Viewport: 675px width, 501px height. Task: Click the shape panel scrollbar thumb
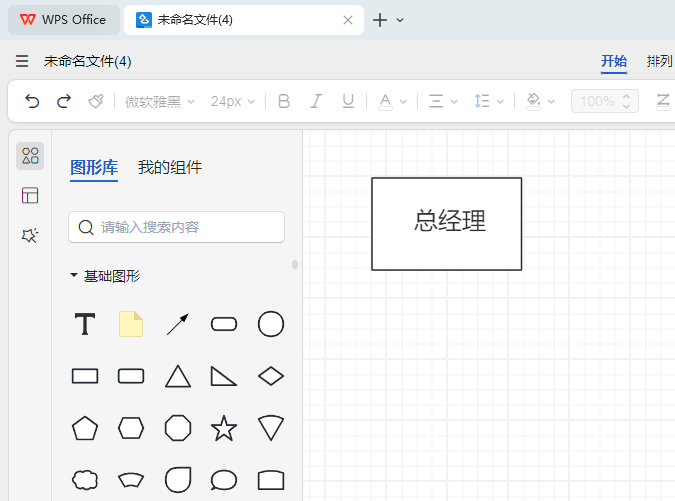(x=295, y=264)
